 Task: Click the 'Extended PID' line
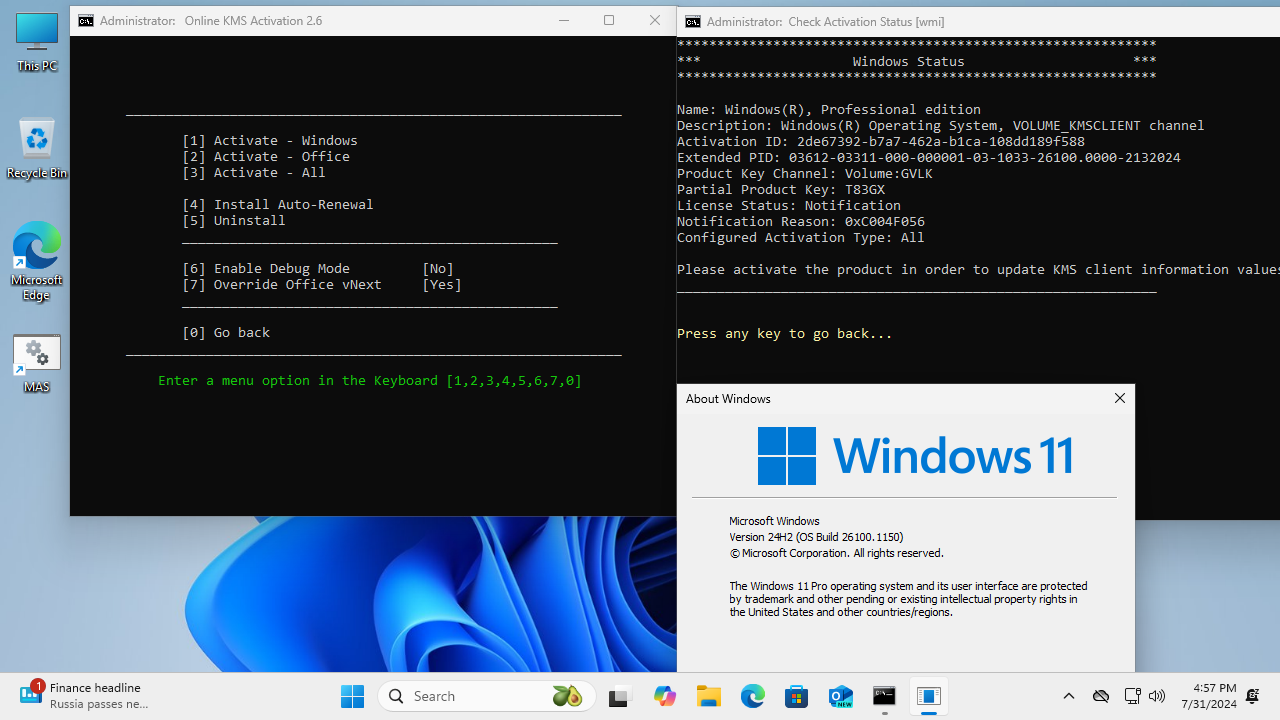[x=929, y=158]
